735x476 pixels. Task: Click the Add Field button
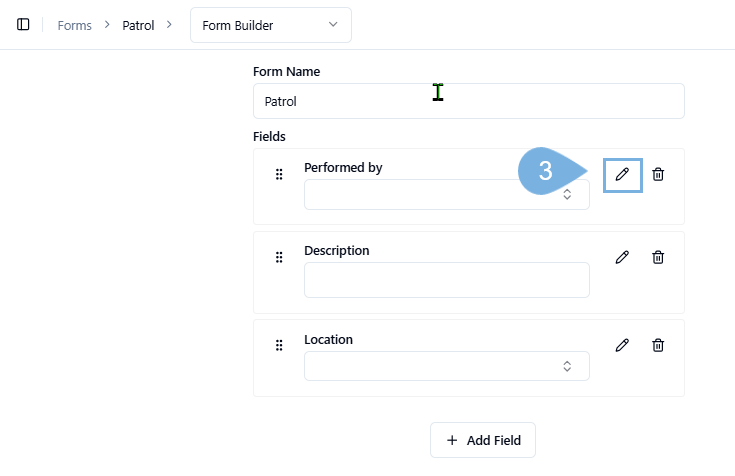pos(482,440)
